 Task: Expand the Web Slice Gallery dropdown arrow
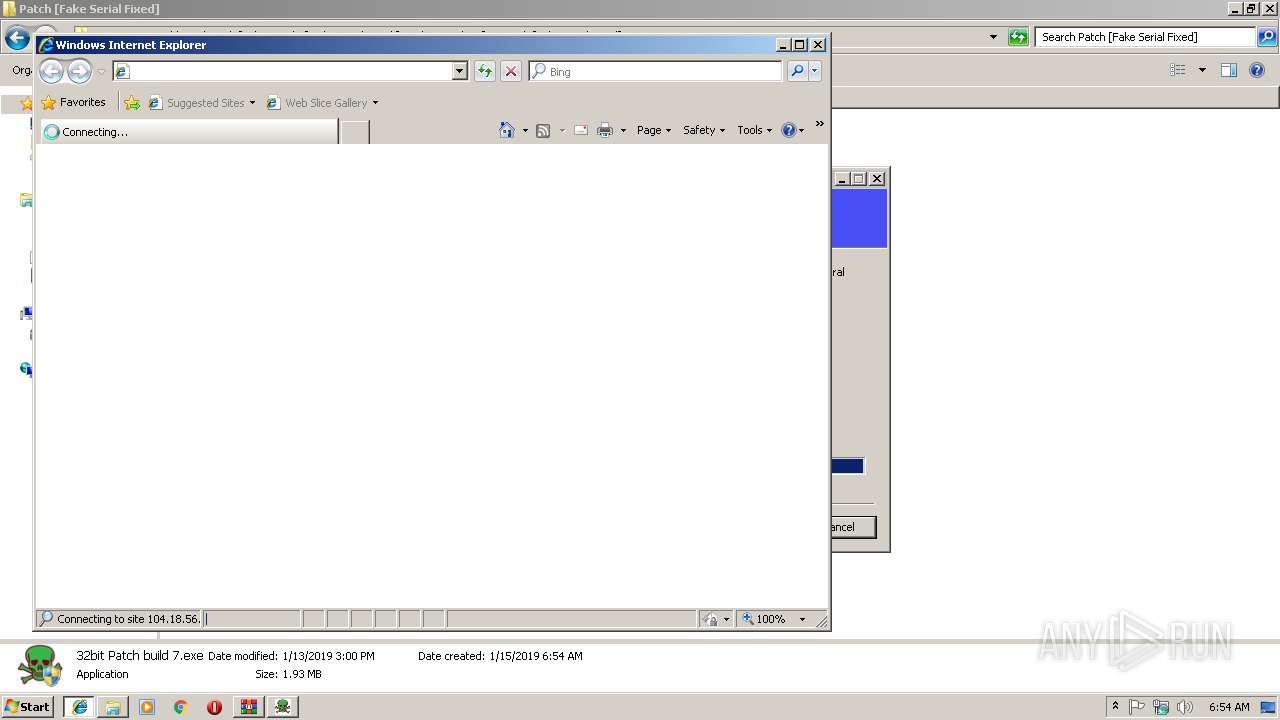(375, 103)
